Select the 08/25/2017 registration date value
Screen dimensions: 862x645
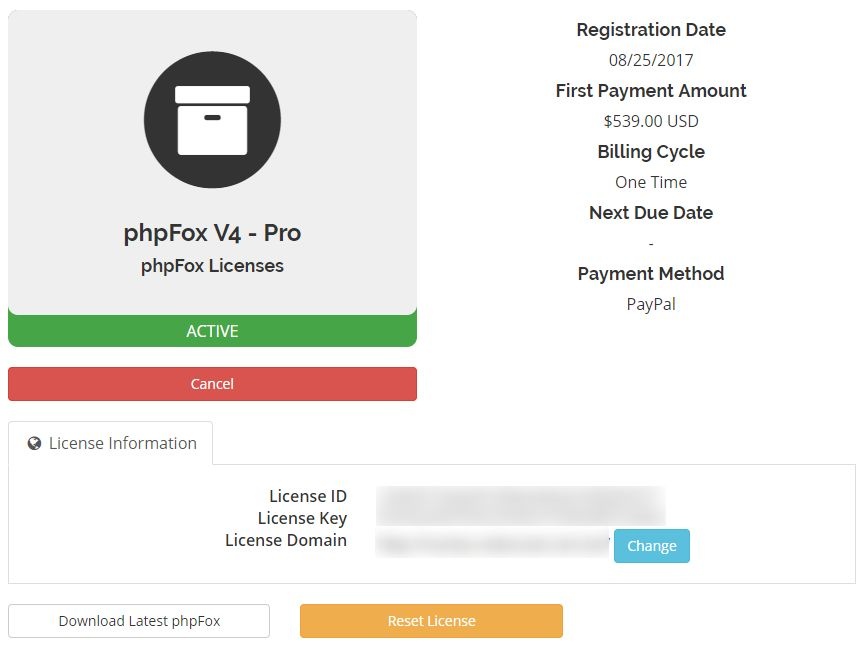[x=651, y=60]
